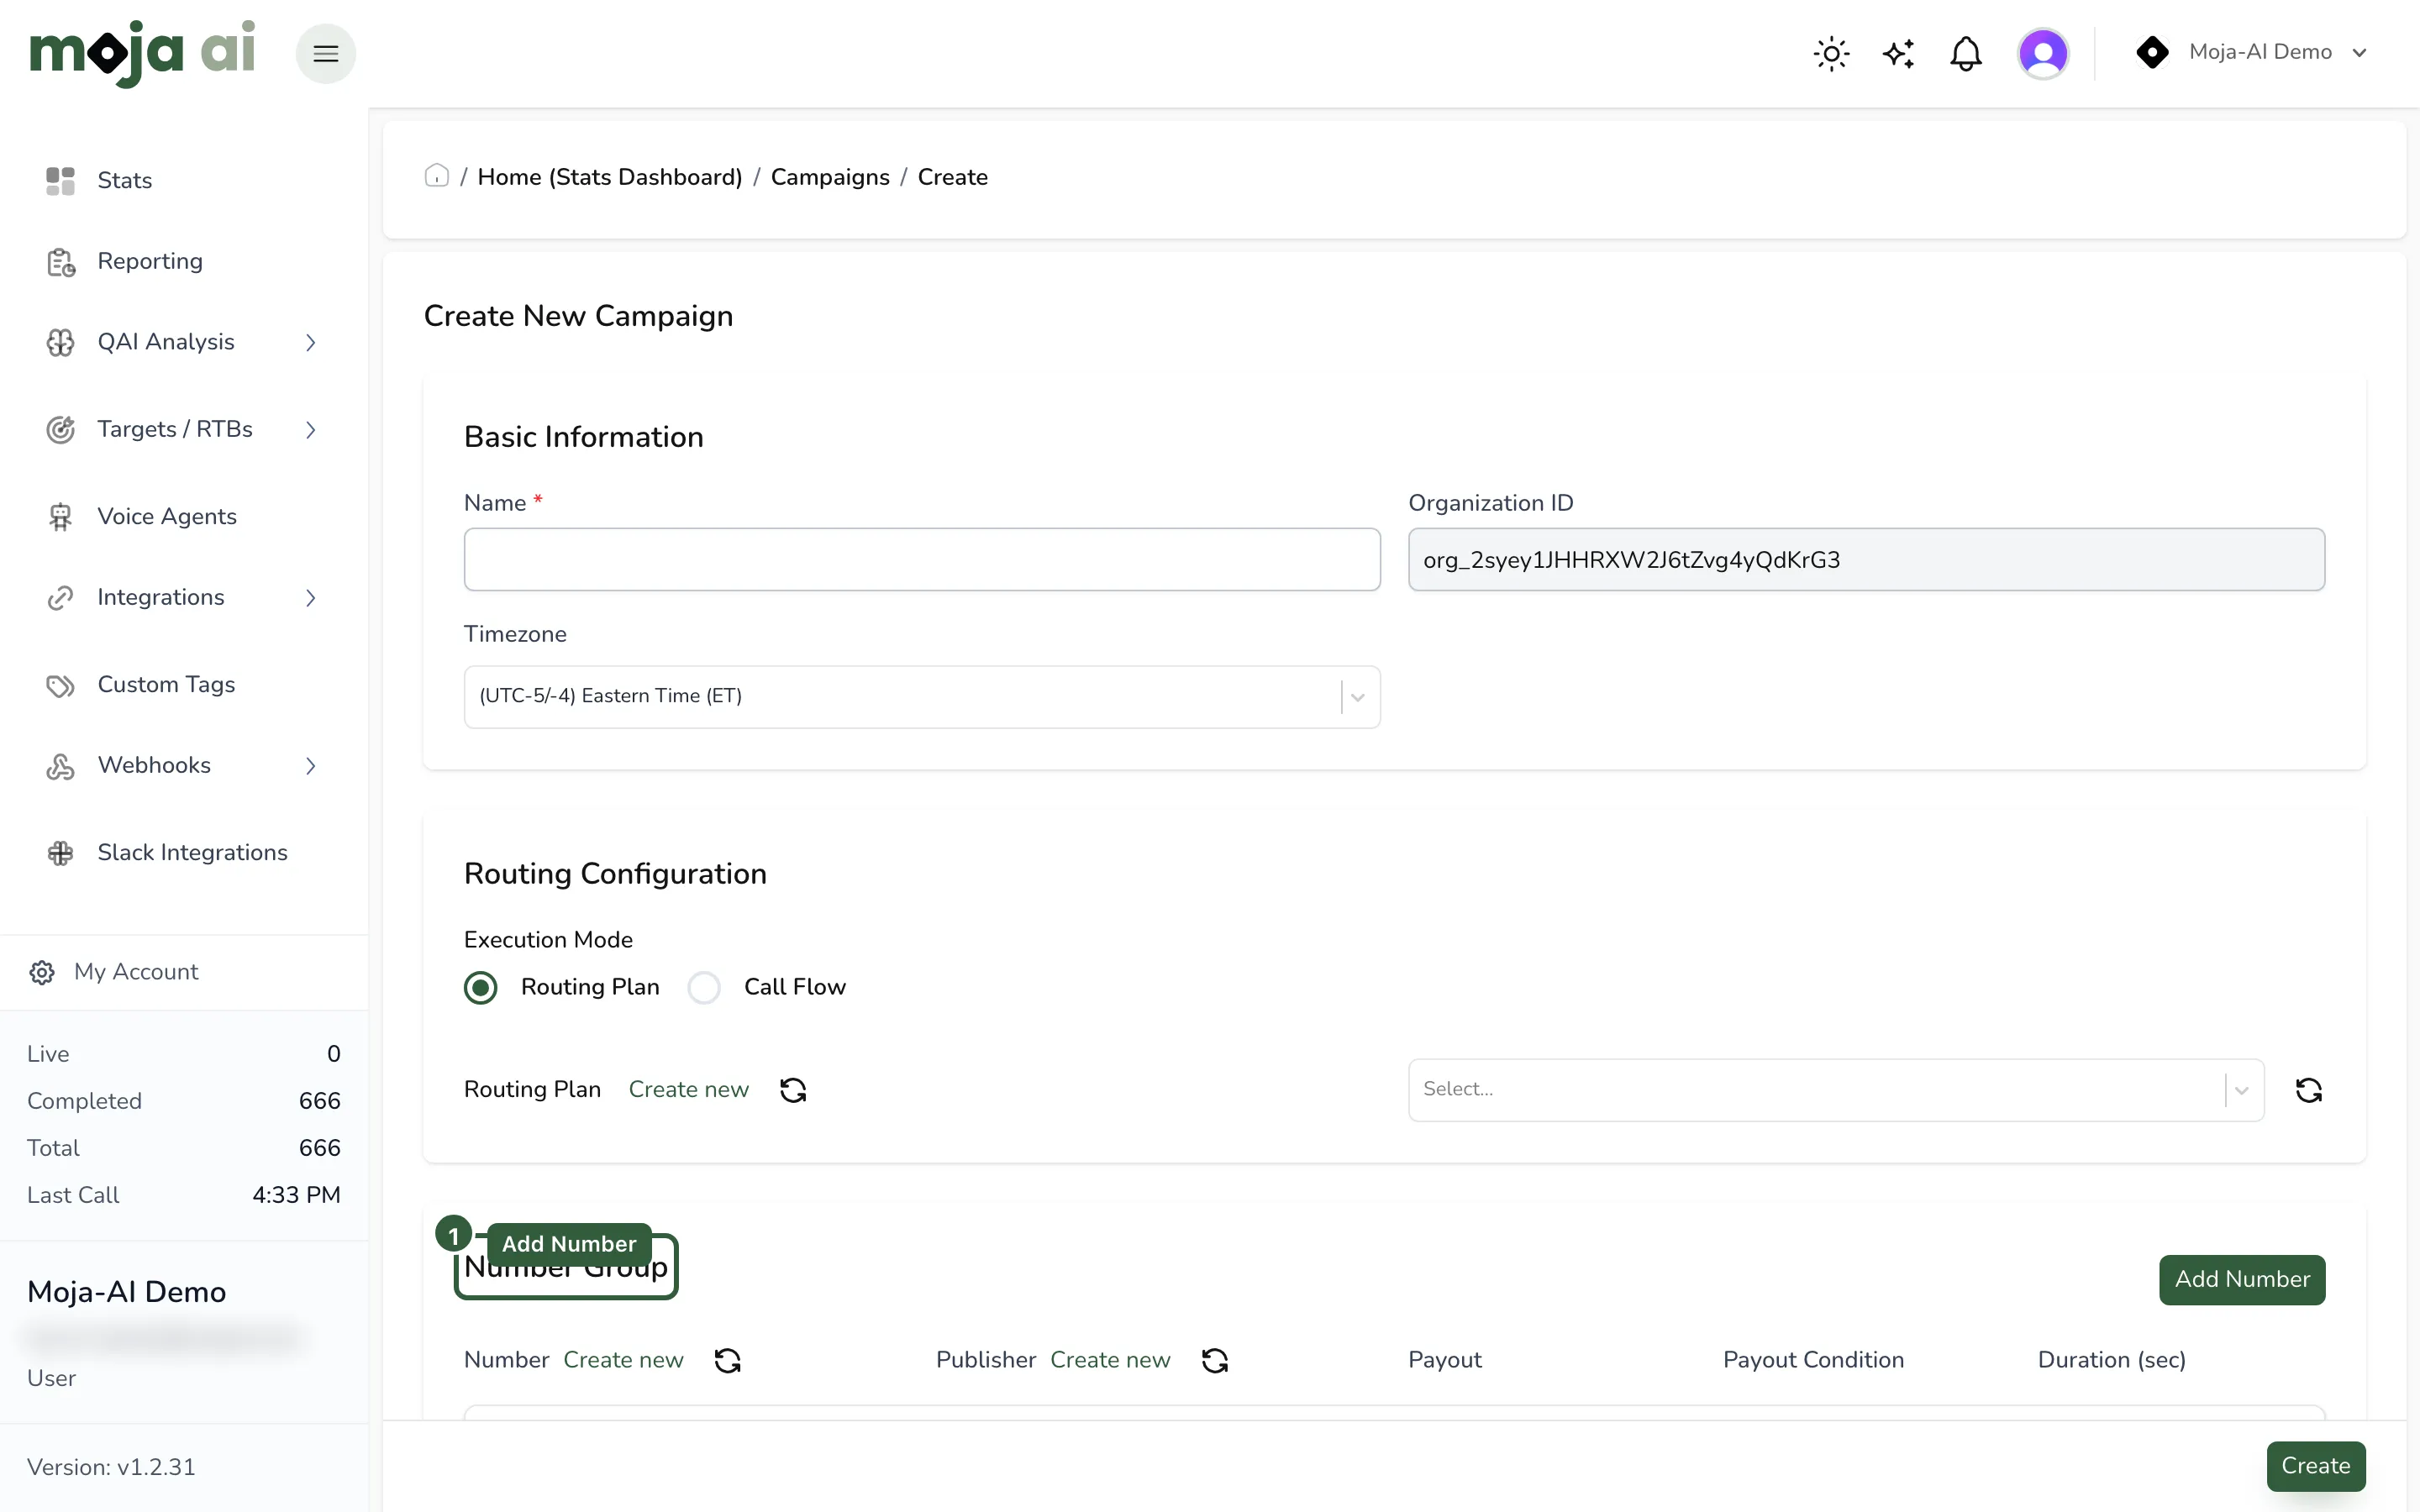This screenshot has height=1512, width=2420.
Task: Go to Campaigns breadcrumb
Action: tap(830, 177)
